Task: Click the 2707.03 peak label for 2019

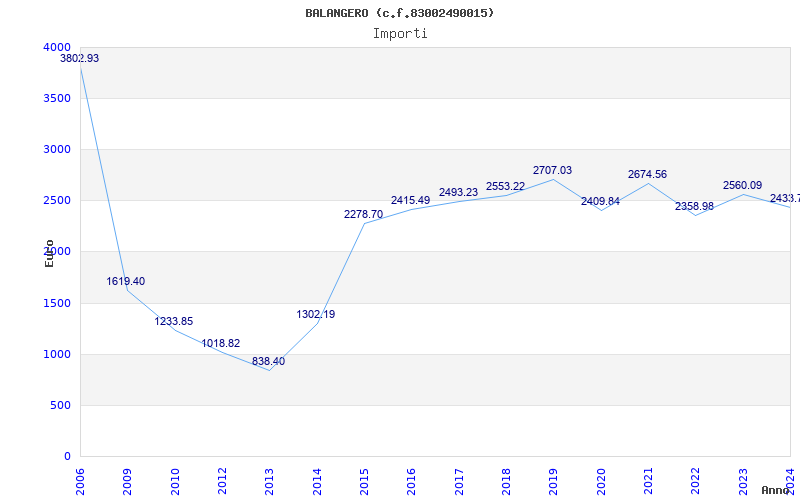Action: [552, 171]
